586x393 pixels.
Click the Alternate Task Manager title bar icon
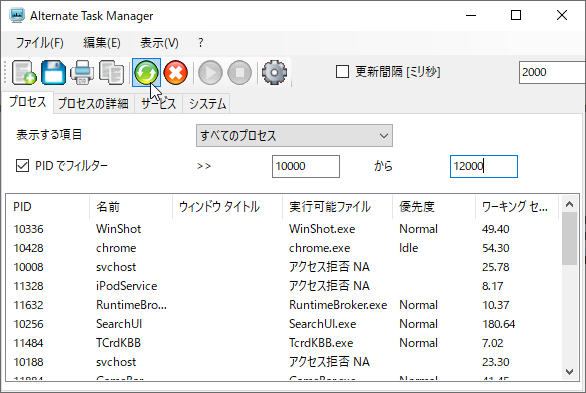click(17, 15)
